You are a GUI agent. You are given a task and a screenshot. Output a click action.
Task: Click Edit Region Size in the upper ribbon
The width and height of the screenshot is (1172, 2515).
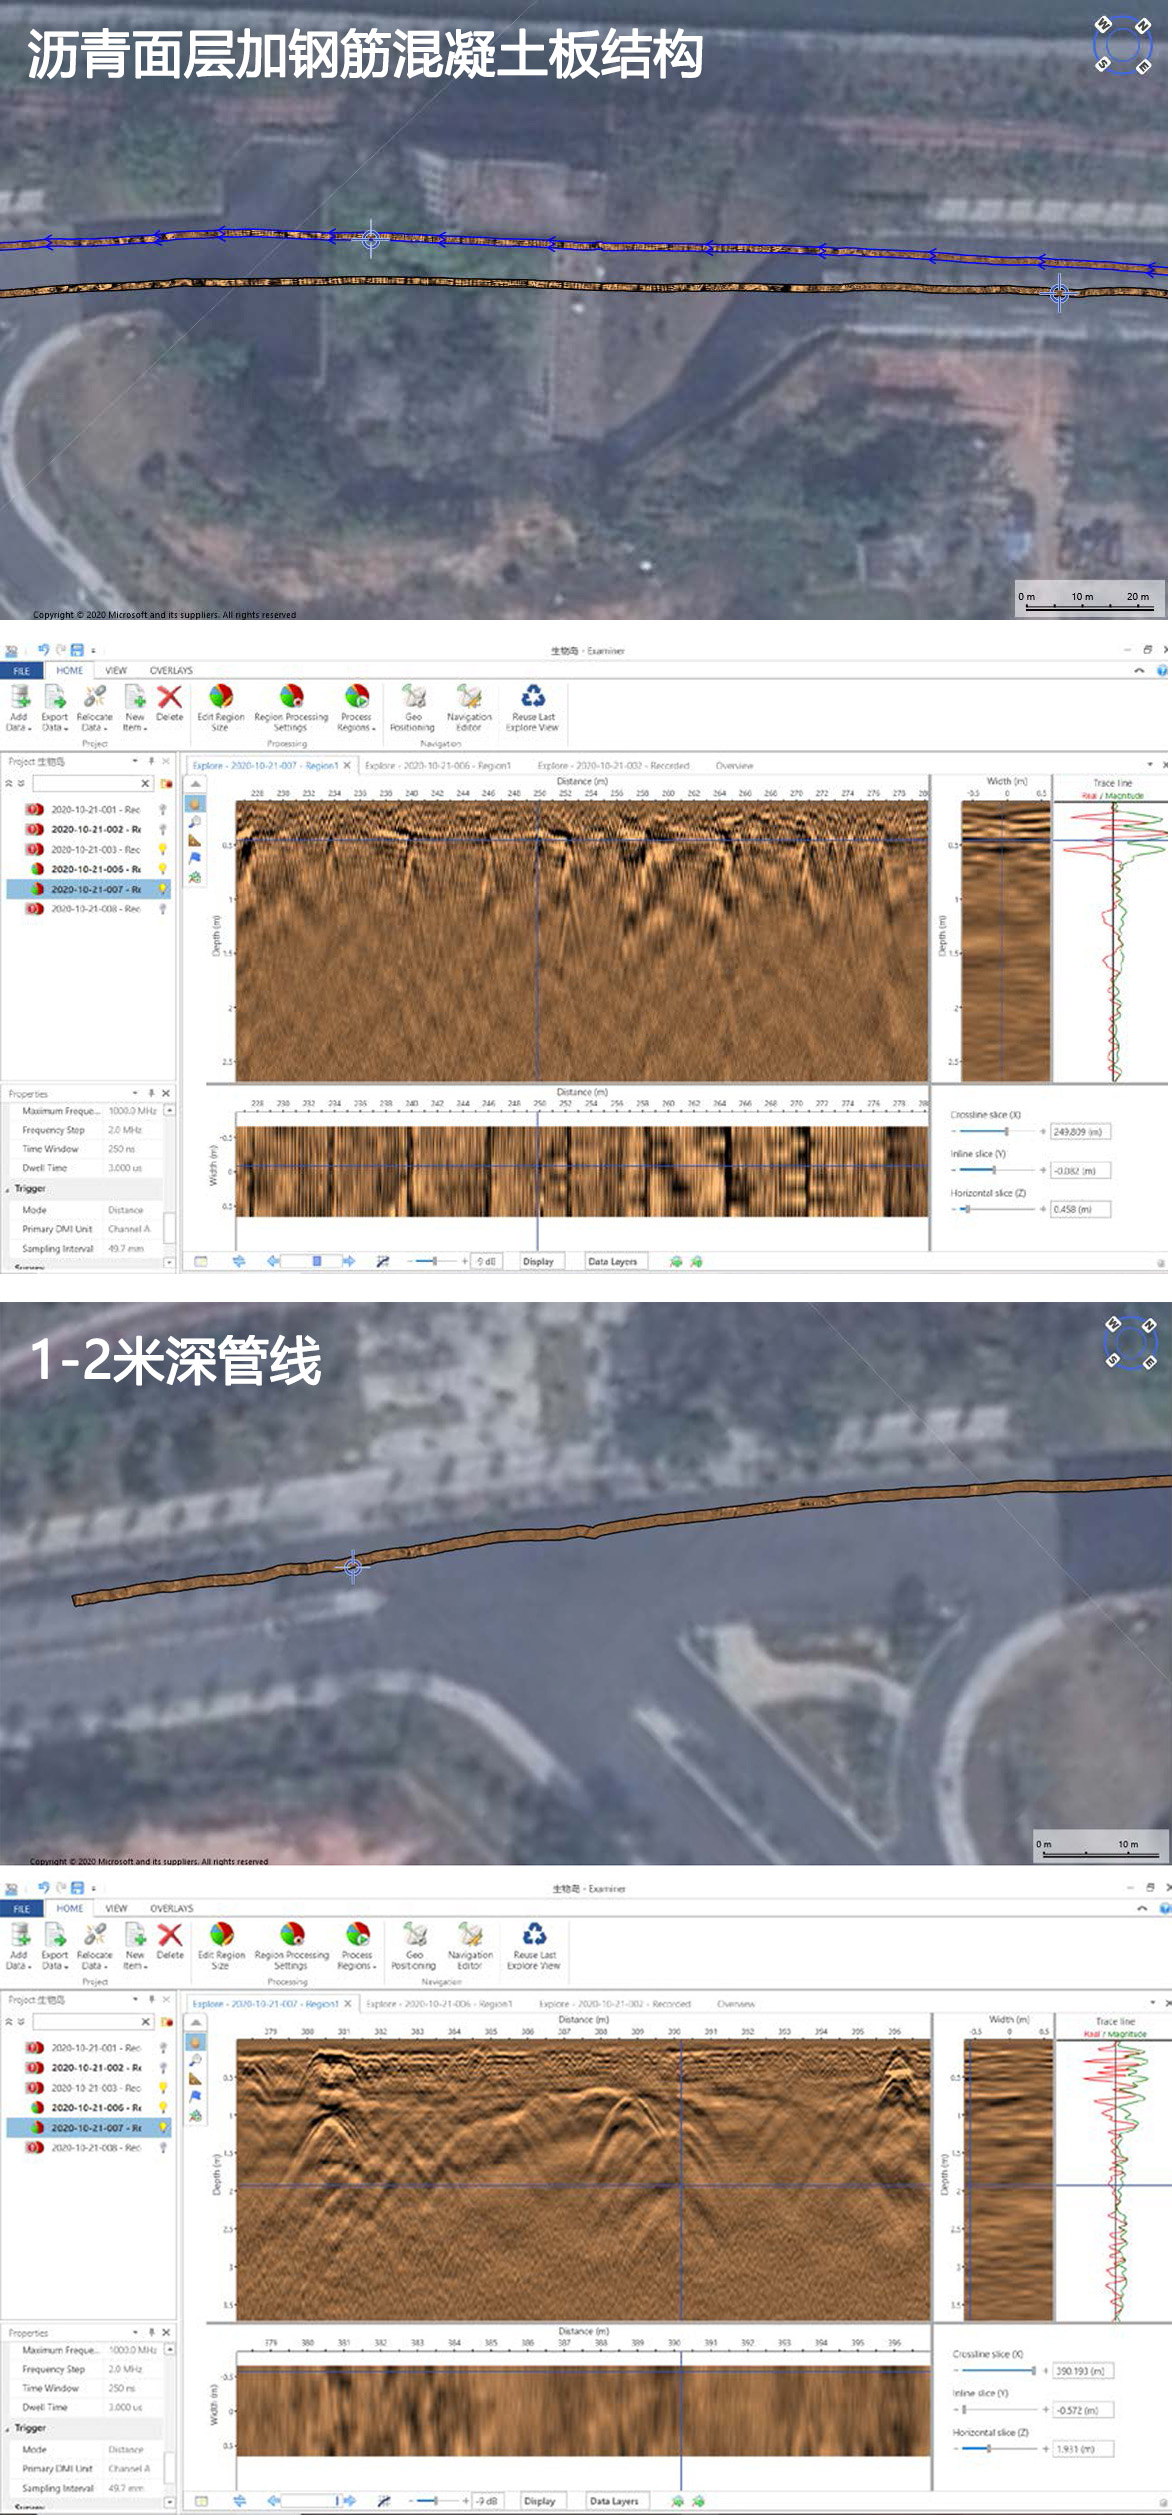(221, 706)
